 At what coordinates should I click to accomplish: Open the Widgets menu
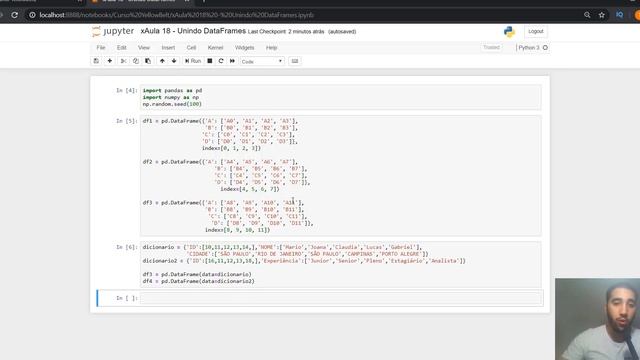(244, 48)
